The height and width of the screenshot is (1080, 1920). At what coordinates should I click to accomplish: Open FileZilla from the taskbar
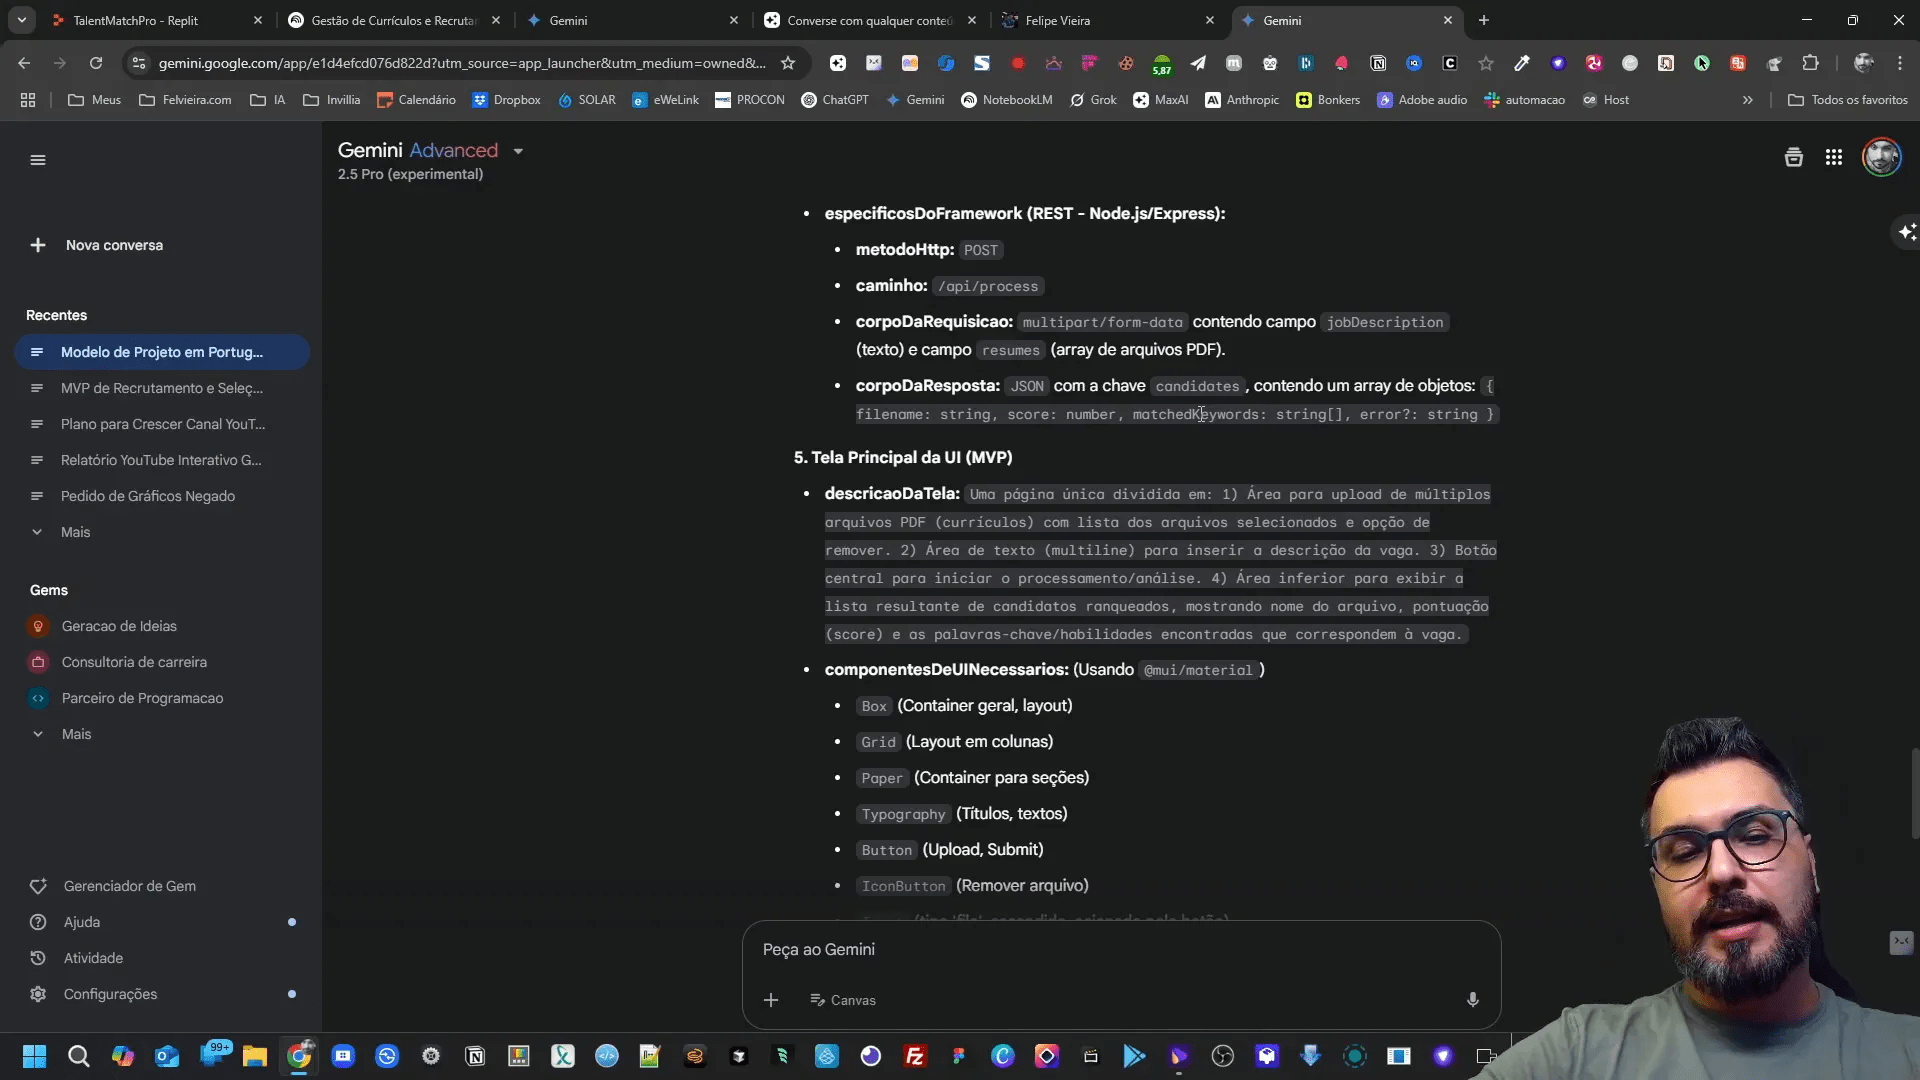(x=915, y=1056)
